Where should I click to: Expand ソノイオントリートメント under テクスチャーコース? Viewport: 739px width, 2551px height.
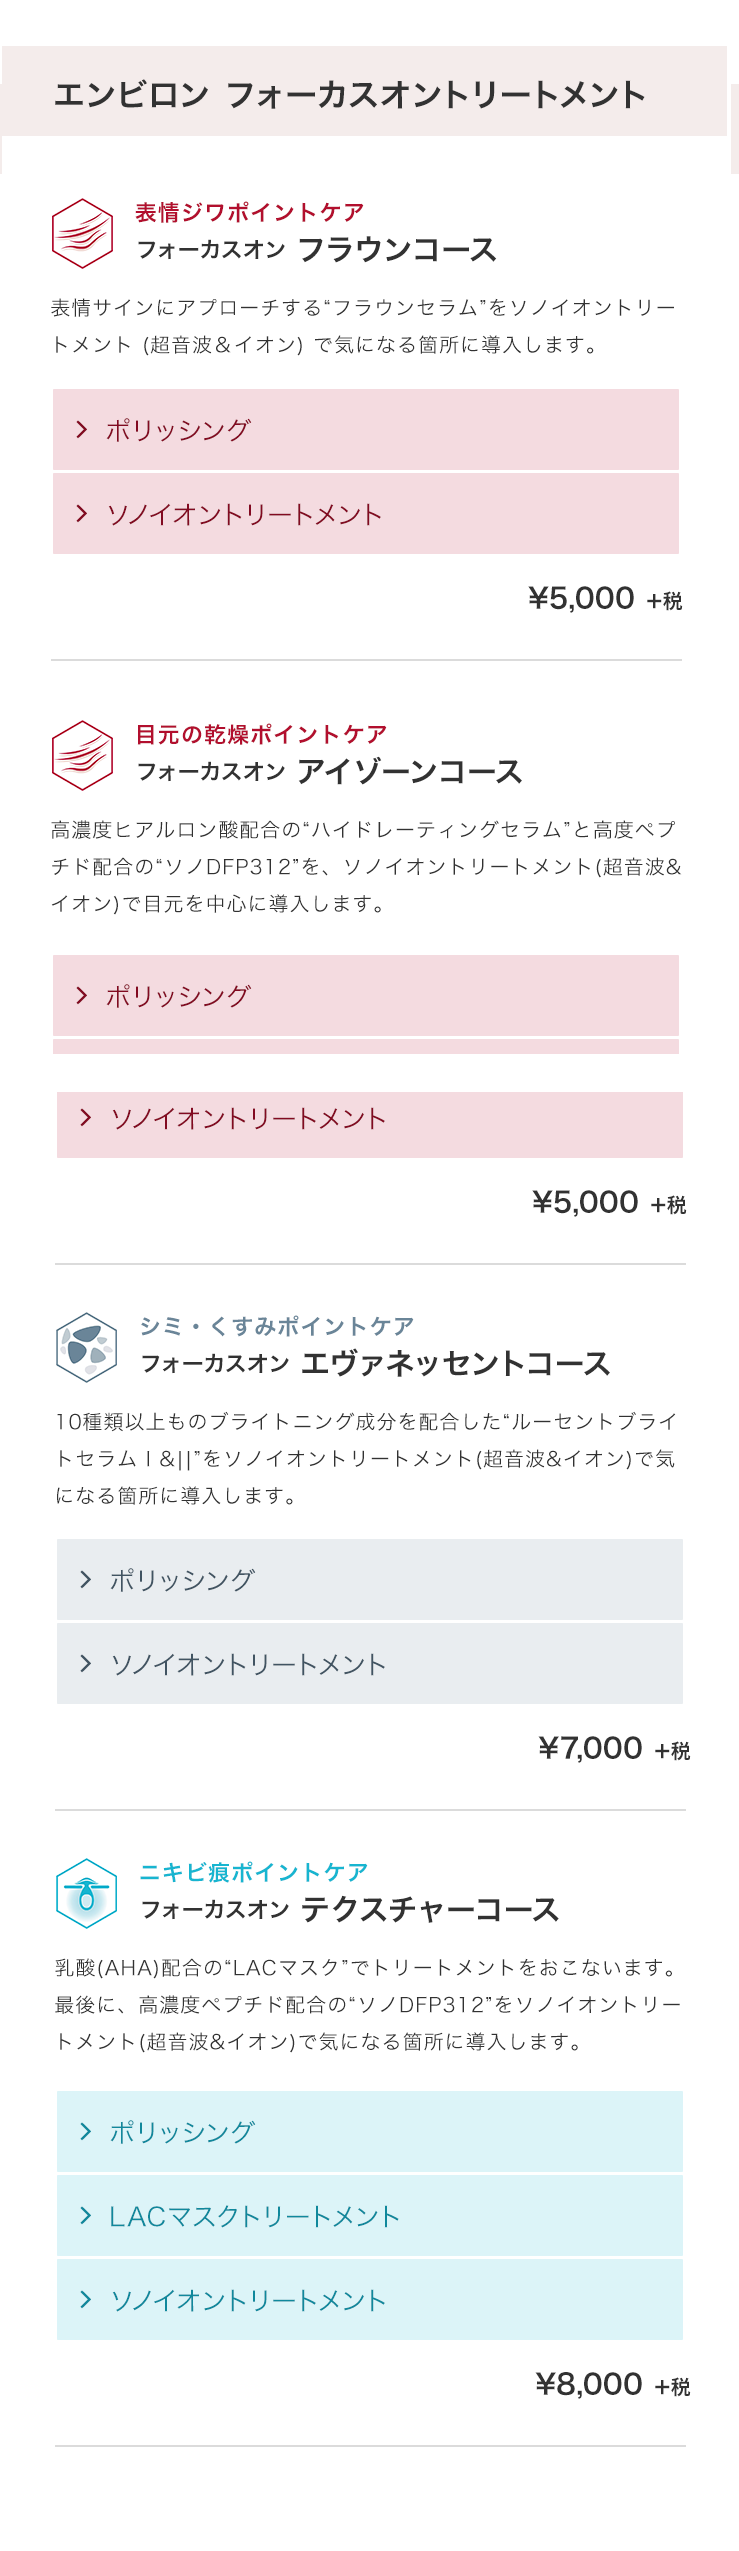pos(369,2300)
